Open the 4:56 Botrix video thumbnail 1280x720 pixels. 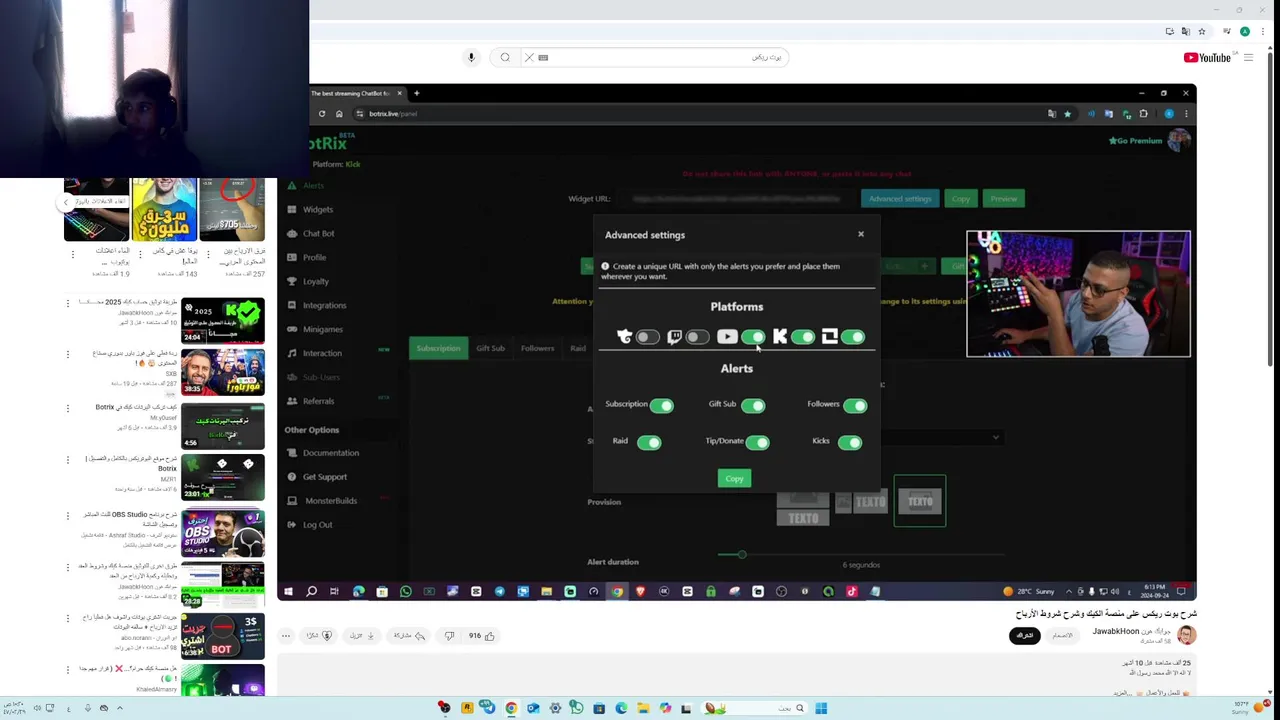click(222, 426)
